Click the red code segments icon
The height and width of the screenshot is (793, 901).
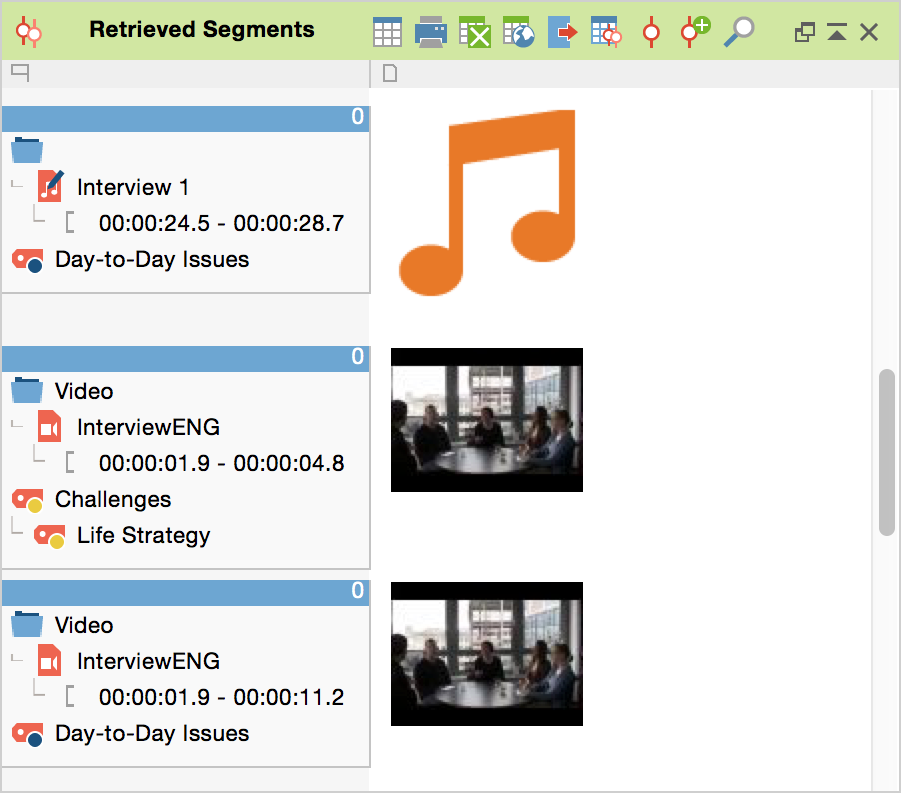point(651,32)
